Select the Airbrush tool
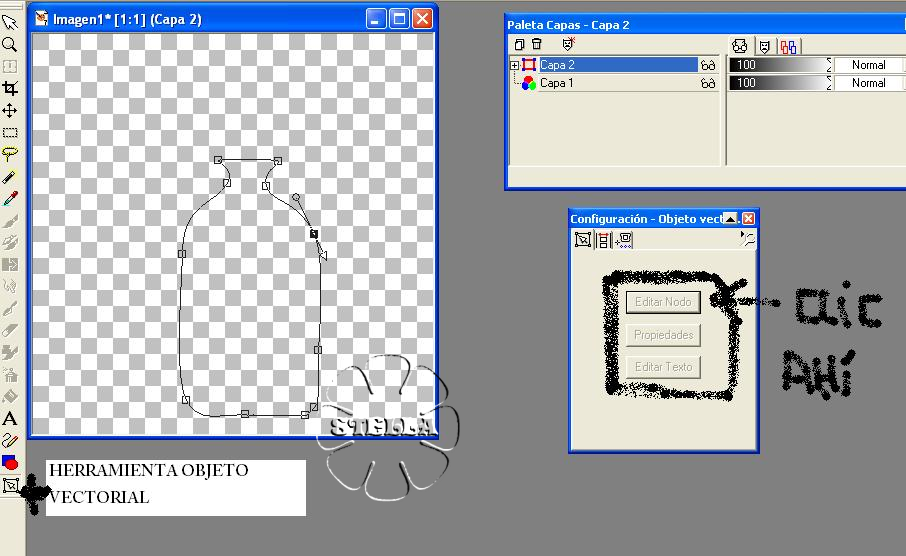This screenshot has width=906, height=556. click(10, 374)
